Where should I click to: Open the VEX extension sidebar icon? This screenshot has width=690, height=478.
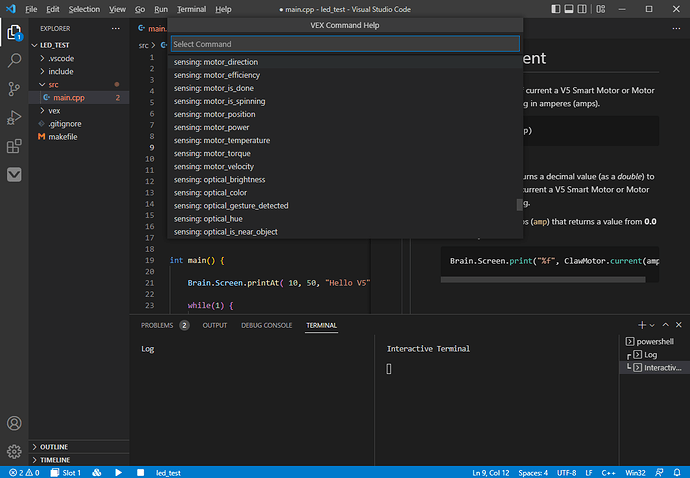[x=15, y=174]
